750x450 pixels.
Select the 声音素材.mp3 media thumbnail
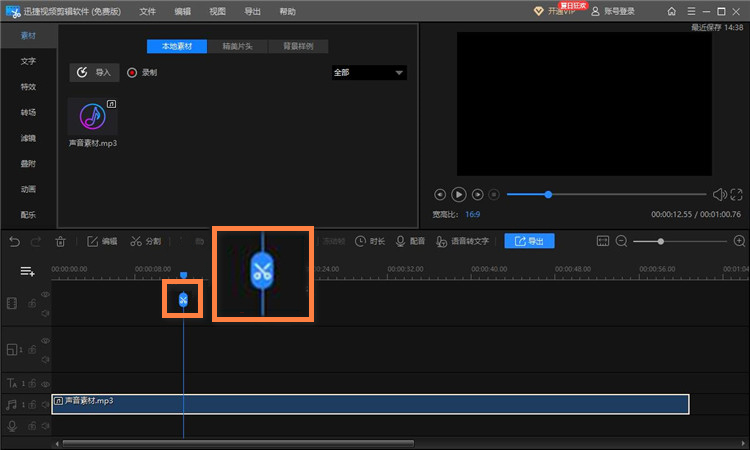coord(93,116)
